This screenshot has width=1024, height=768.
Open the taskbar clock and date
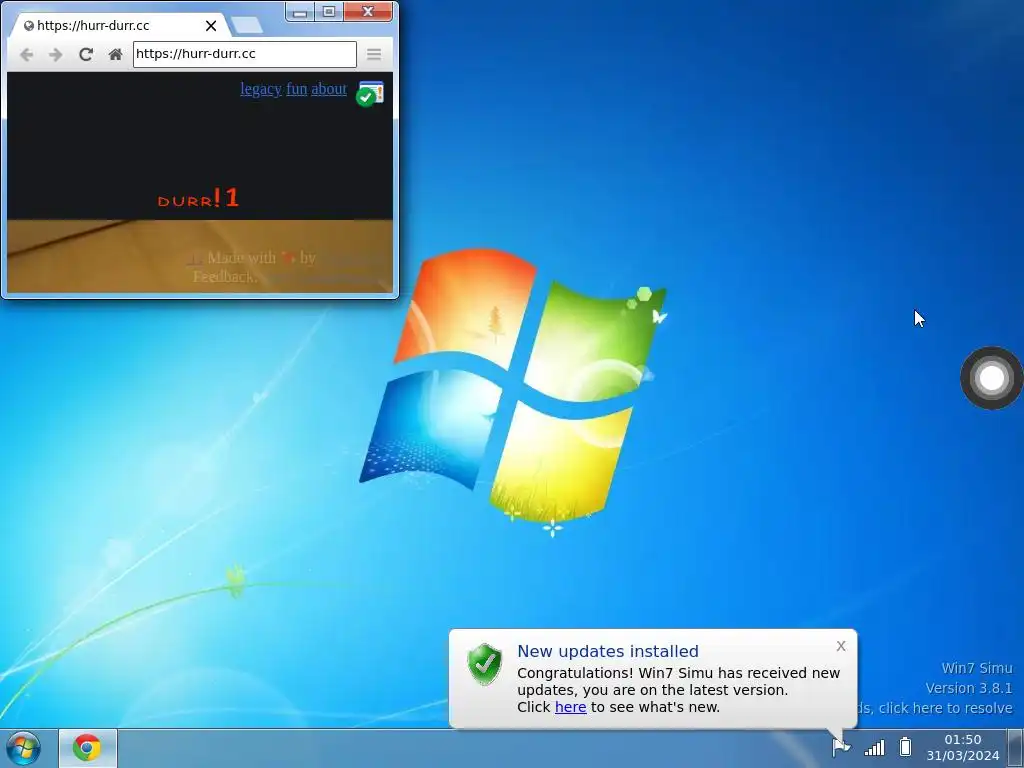pos(963,748)
